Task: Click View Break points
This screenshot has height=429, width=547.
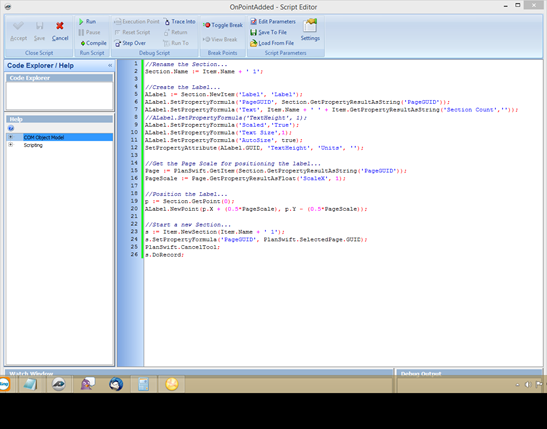Action: [220, 39]
